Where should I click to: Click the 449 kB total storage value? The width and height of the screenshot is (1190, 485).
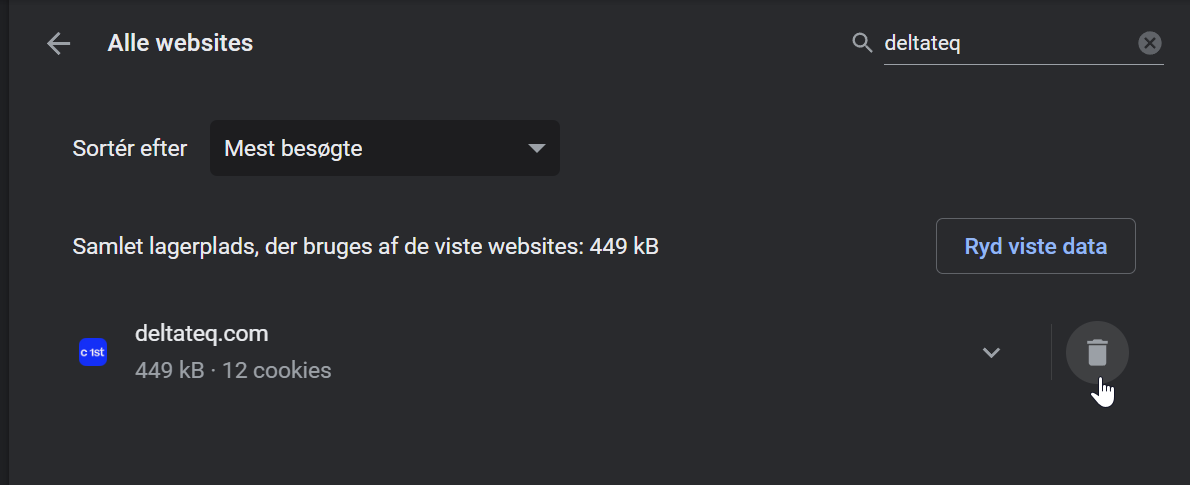pyautogui.click(x=624, y=247)
